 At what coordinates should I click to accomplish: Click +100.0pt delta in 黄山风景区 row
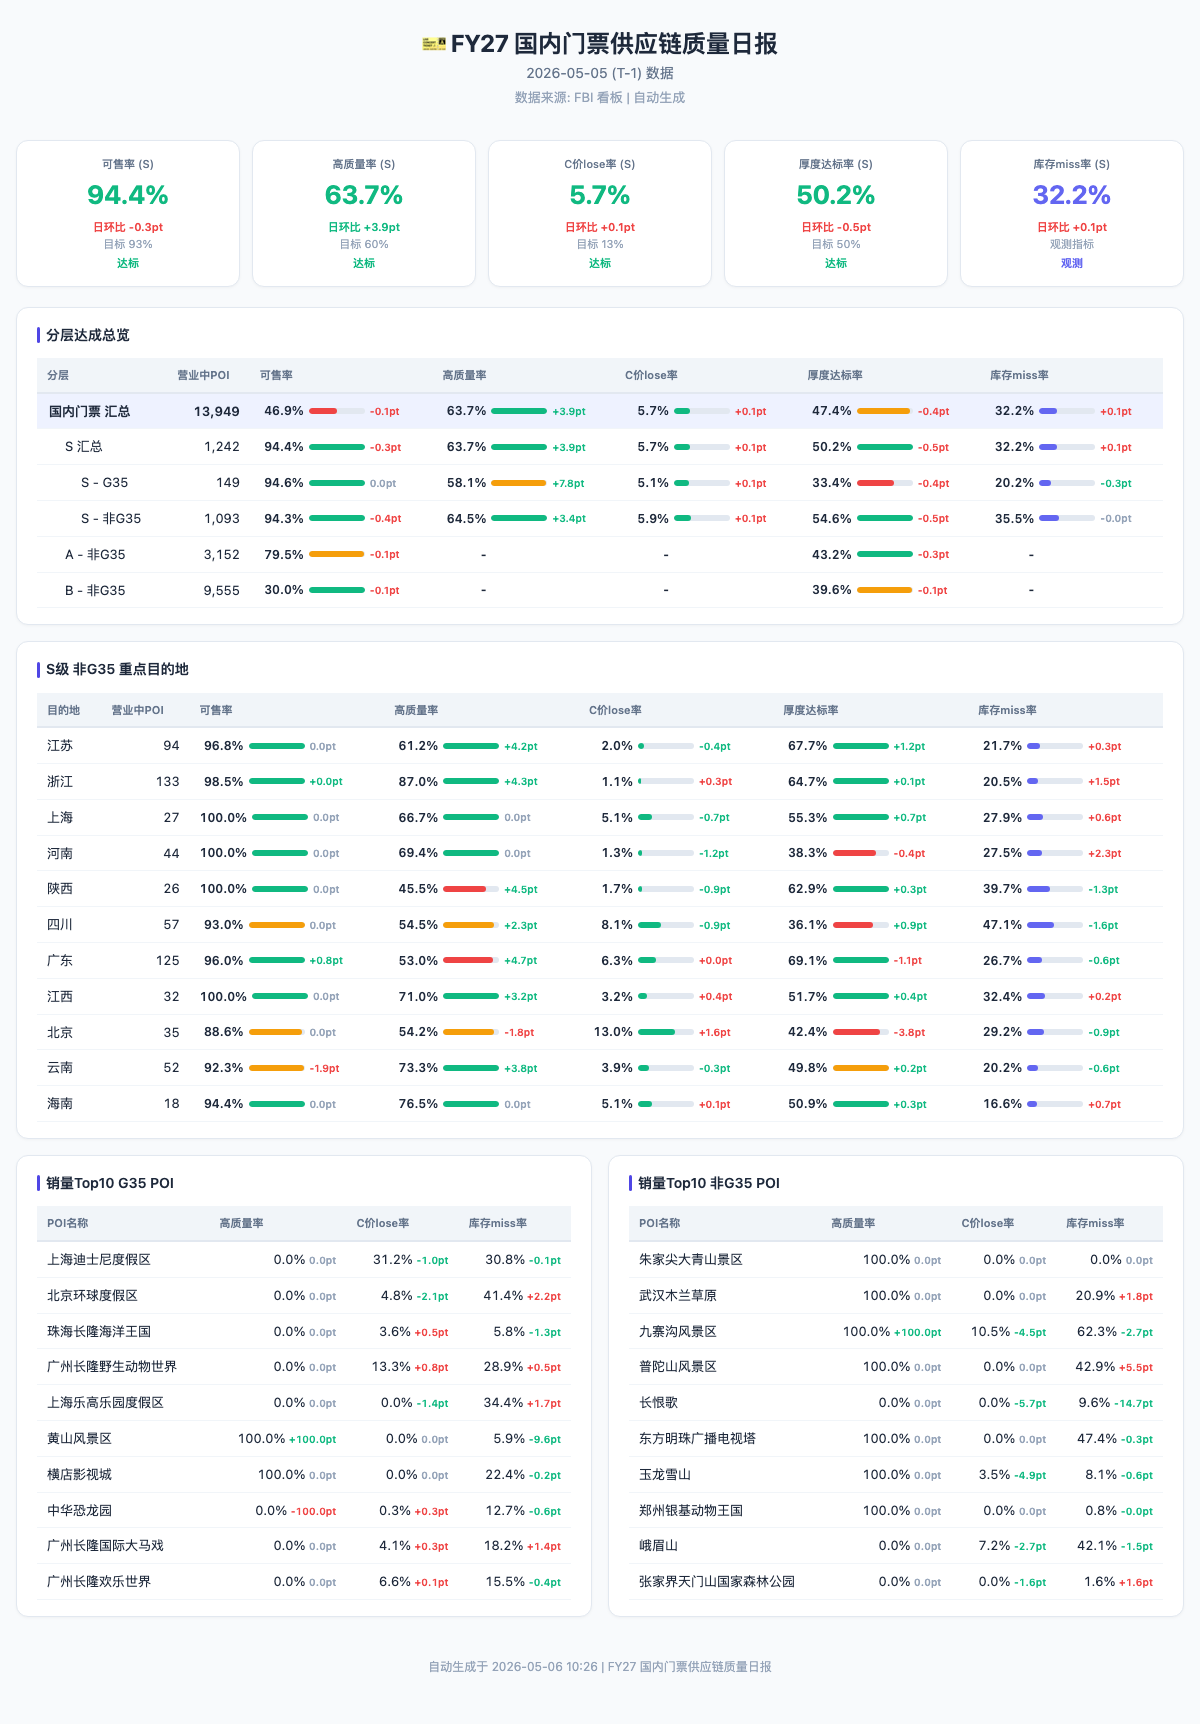click(x=313, y=1439)
